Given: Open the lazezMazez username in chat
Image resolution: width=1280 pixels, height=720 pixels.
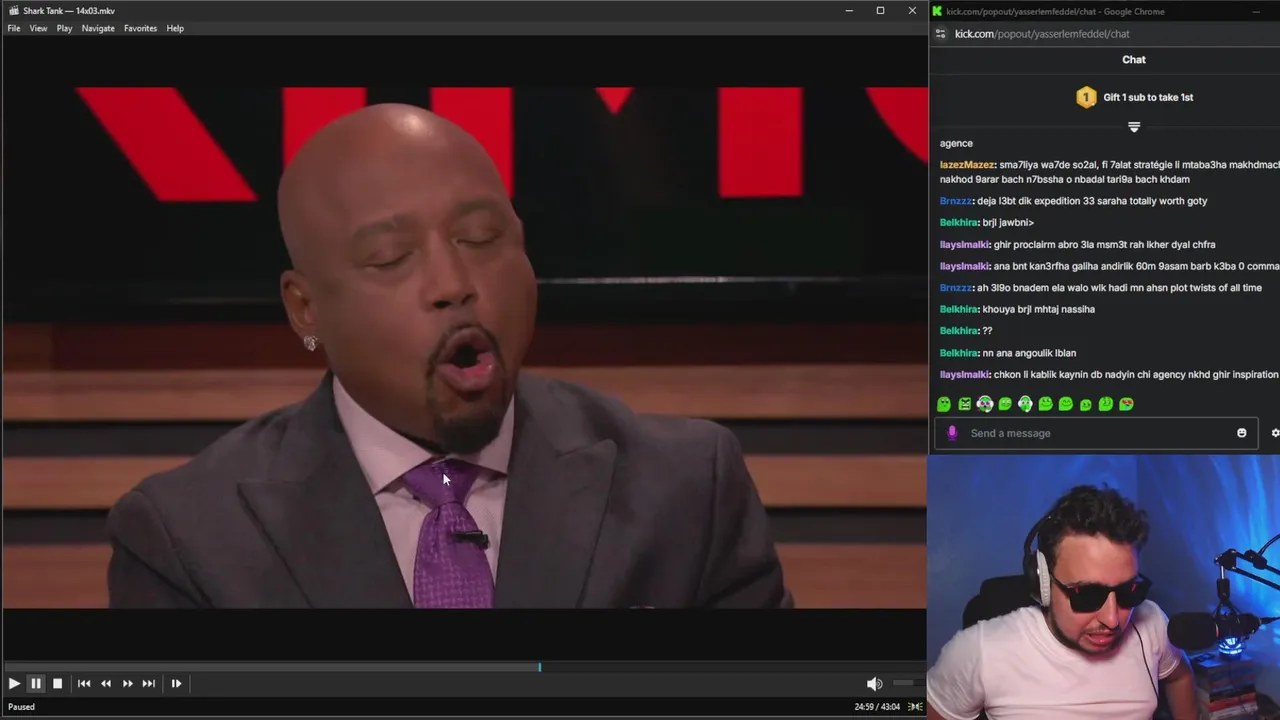Looking at the screenshot, I should click(x=967, y=165).
